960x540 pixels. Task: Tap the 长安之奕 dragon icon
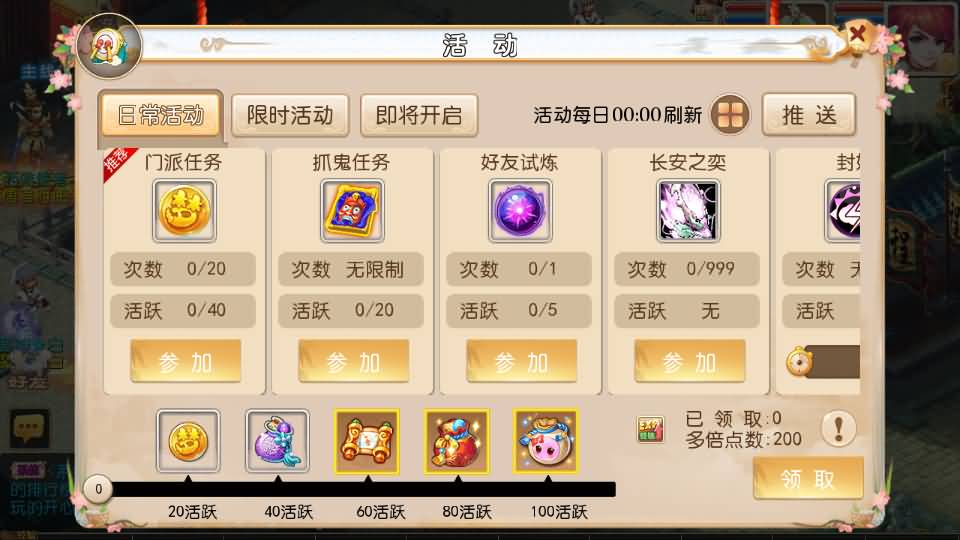point(688,211)
